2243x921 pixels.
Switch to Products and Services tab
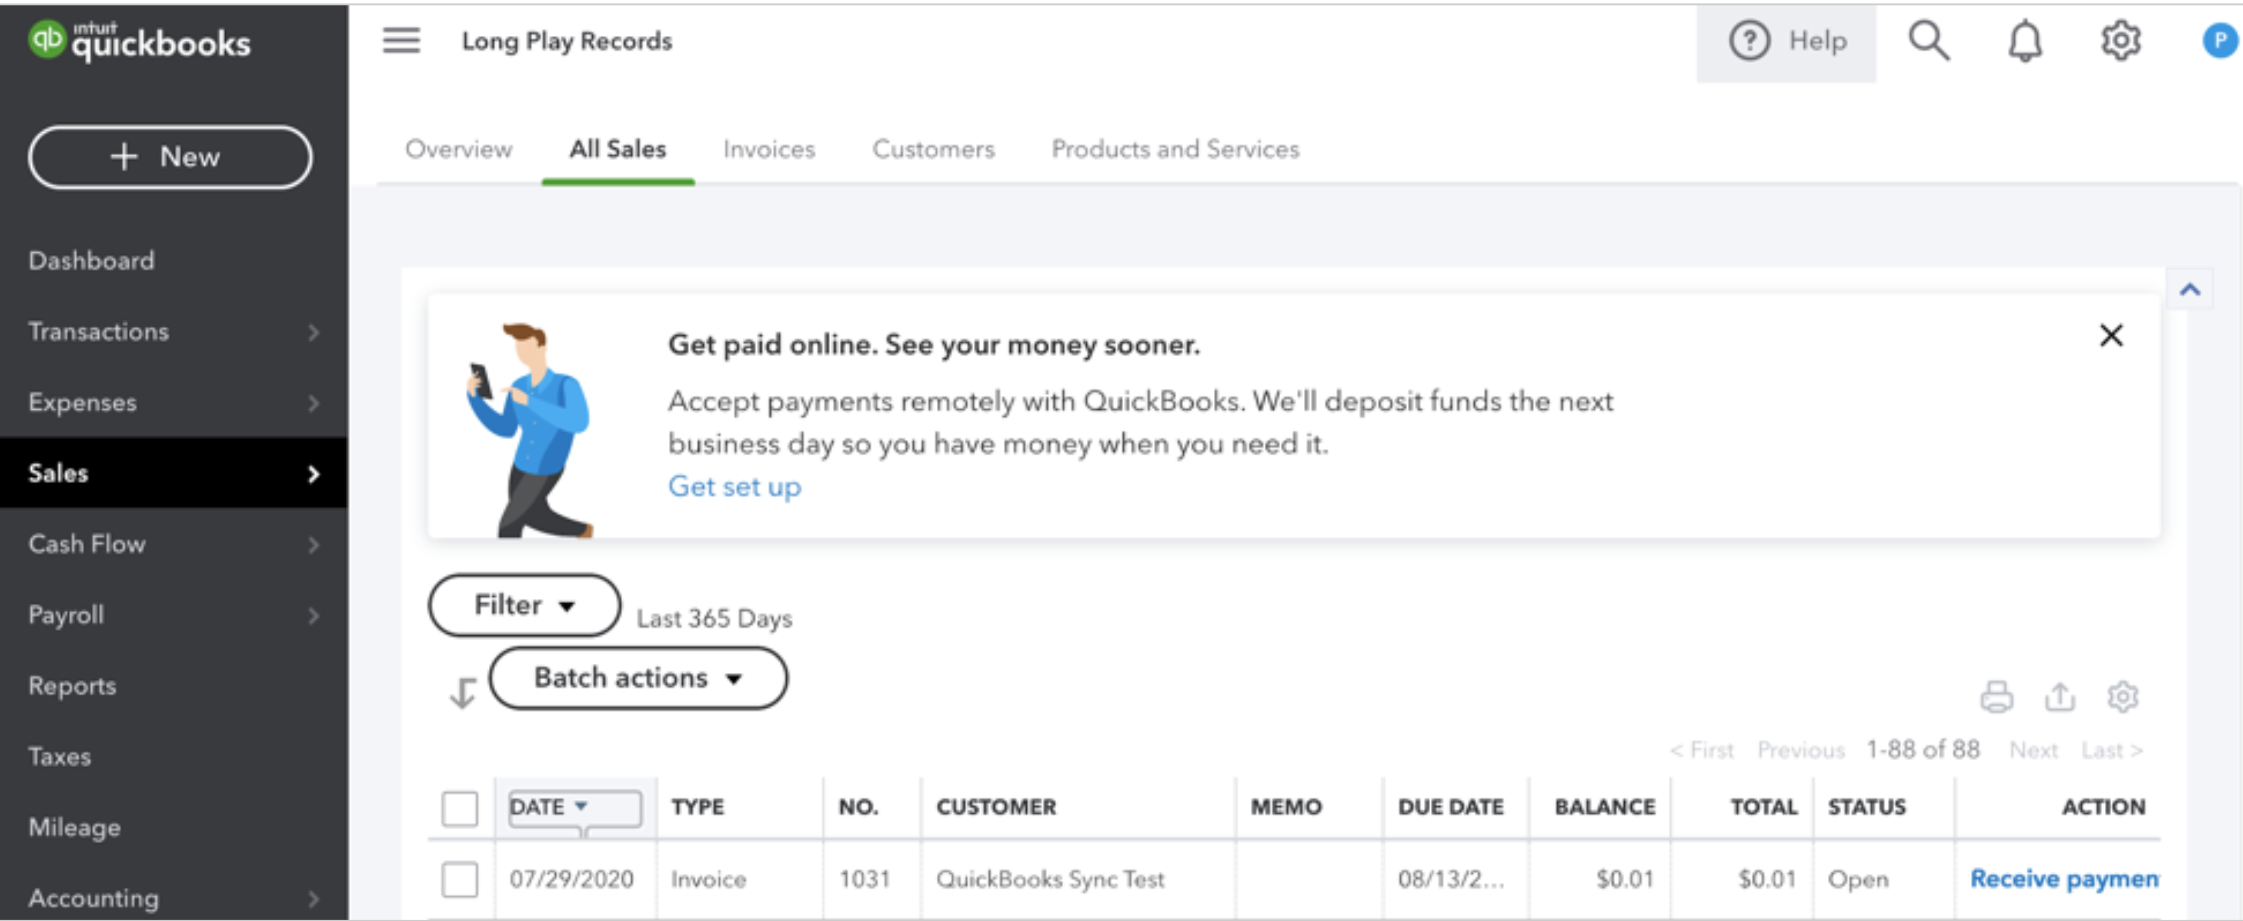pos(1175,149)
